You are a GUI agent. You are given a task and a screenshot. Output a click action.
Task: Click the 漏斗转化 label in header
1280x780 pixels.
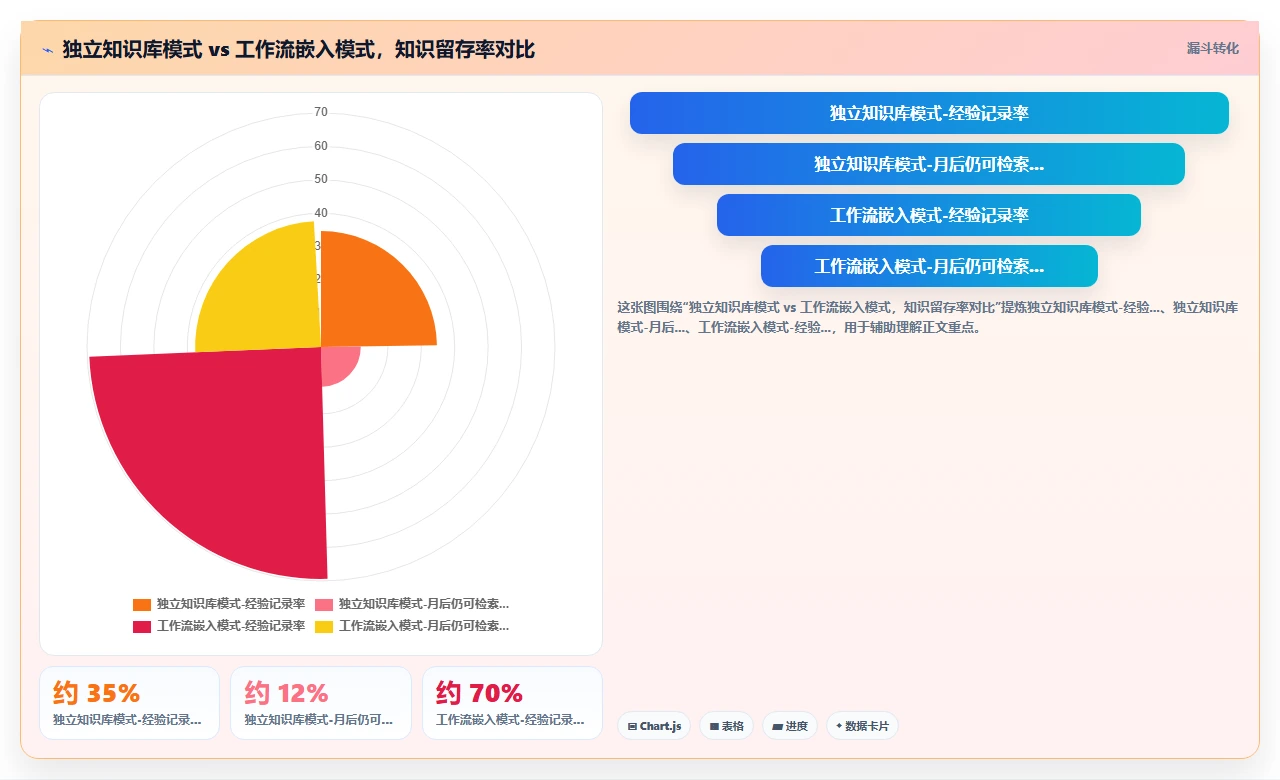click(1212, 48)
